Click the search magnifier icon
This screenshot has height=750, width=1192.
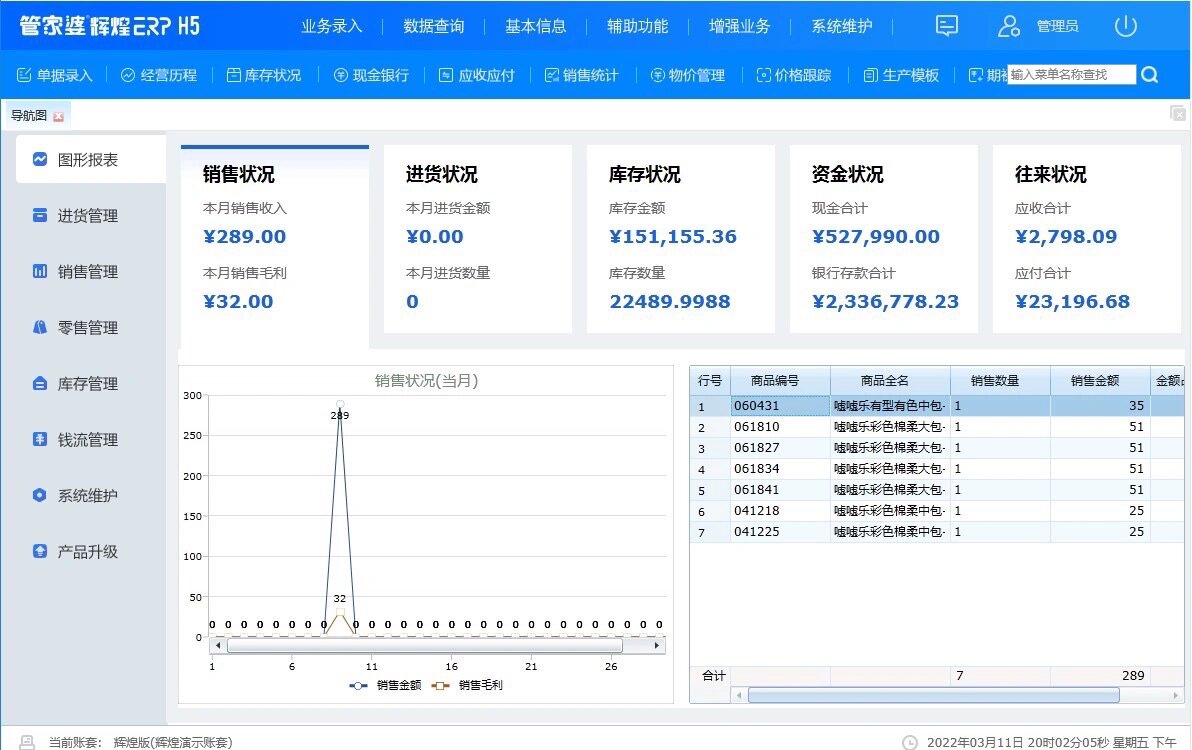pyautogui.click(x=1150, y=75)
